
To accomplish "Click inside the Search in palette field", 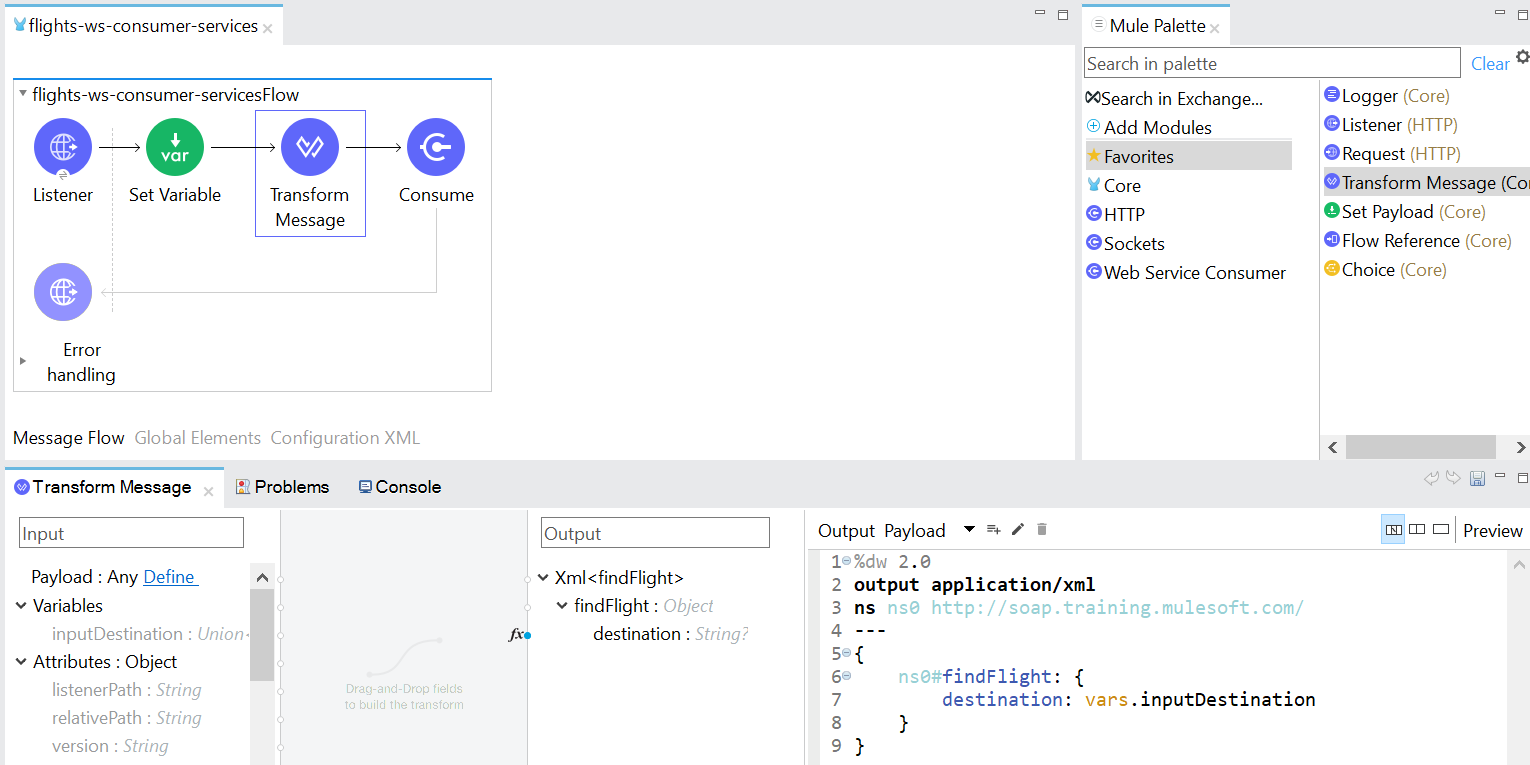I will (1270, 62).
